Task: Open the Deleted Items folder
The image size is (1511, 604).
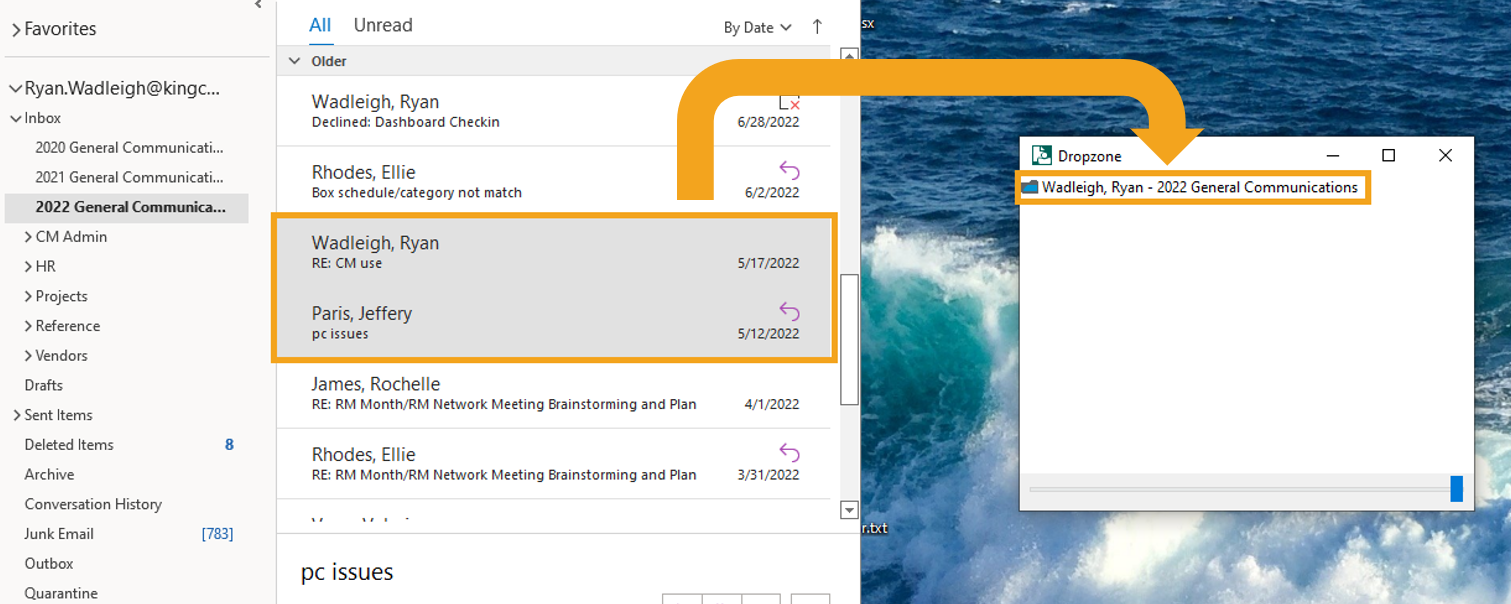Action: 69,445
